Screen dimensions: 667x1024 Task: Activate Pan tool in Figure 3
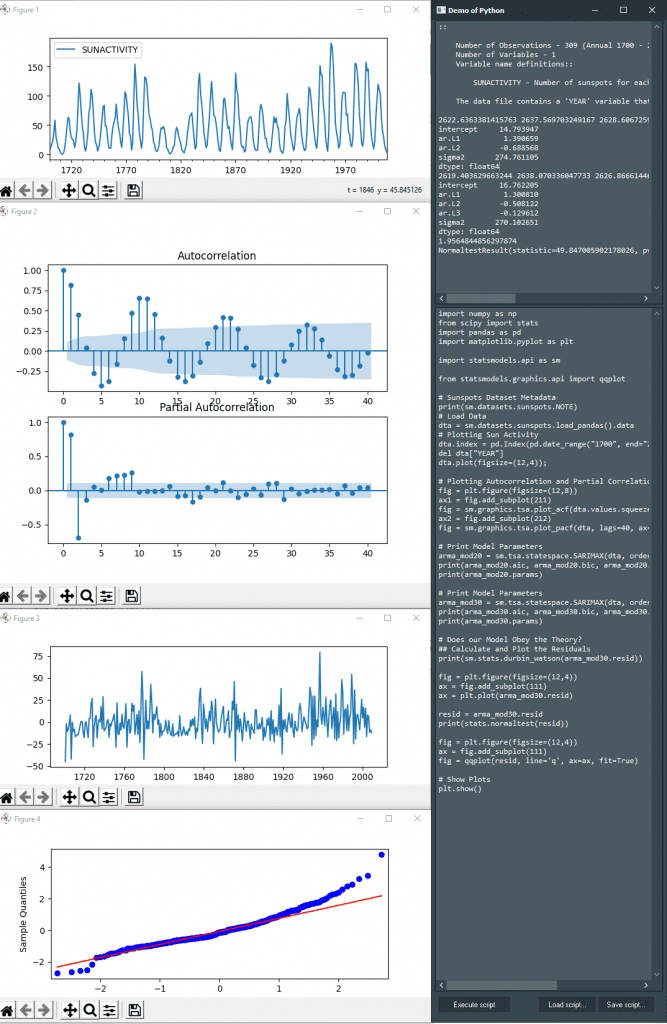pyautogui.click(x=69, y=797)
